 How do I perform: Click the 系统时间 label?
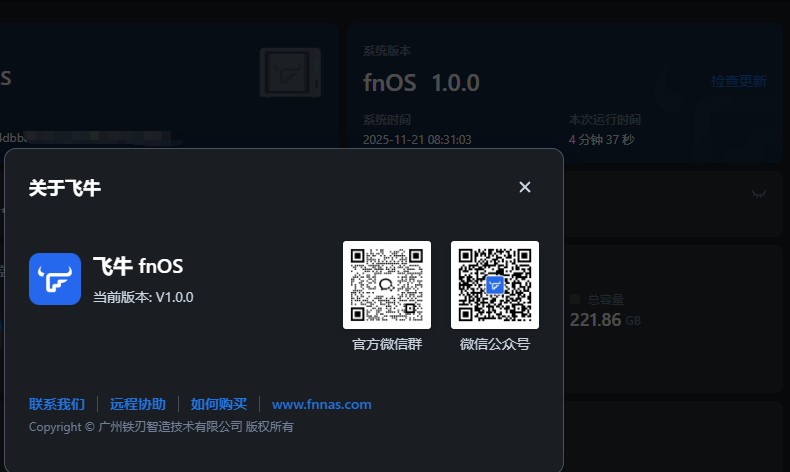[x=387, y=120]
